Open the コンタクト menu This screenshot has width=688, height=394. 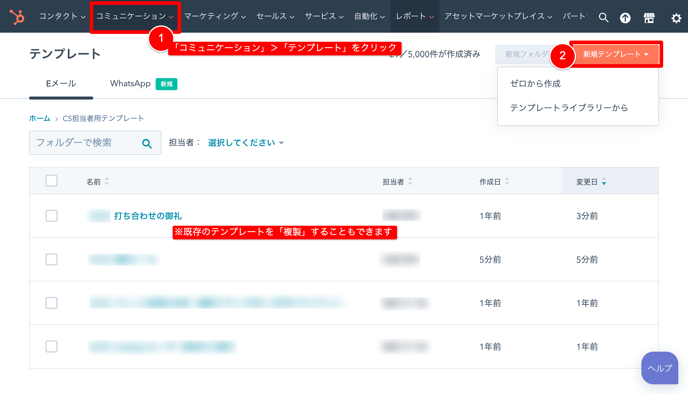pos(62,16)
